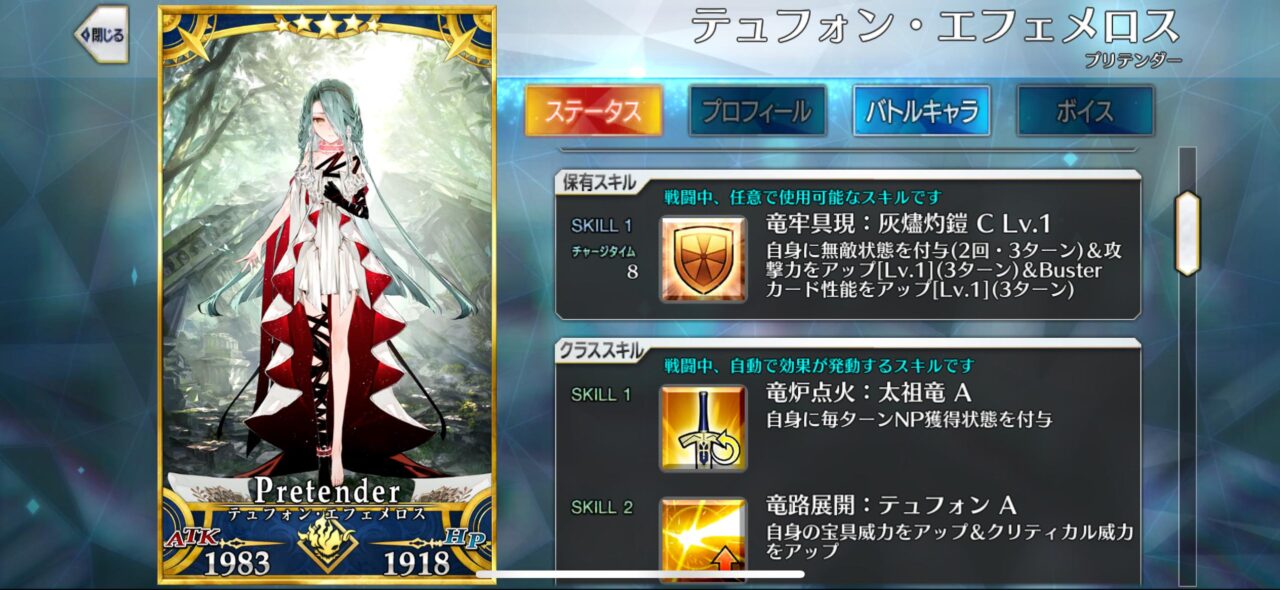The width and height of the screenshot is (1280, 590).
Task: Select the ステータス tab
Action: point(594,111)
